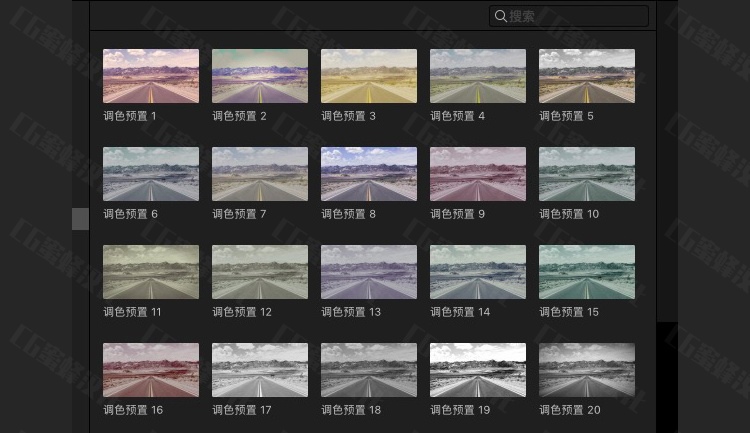Screen dimensions: 750x433
Task: Pick the 调色预置 19 high-contrast preset
Action: [x=478, y=370]
